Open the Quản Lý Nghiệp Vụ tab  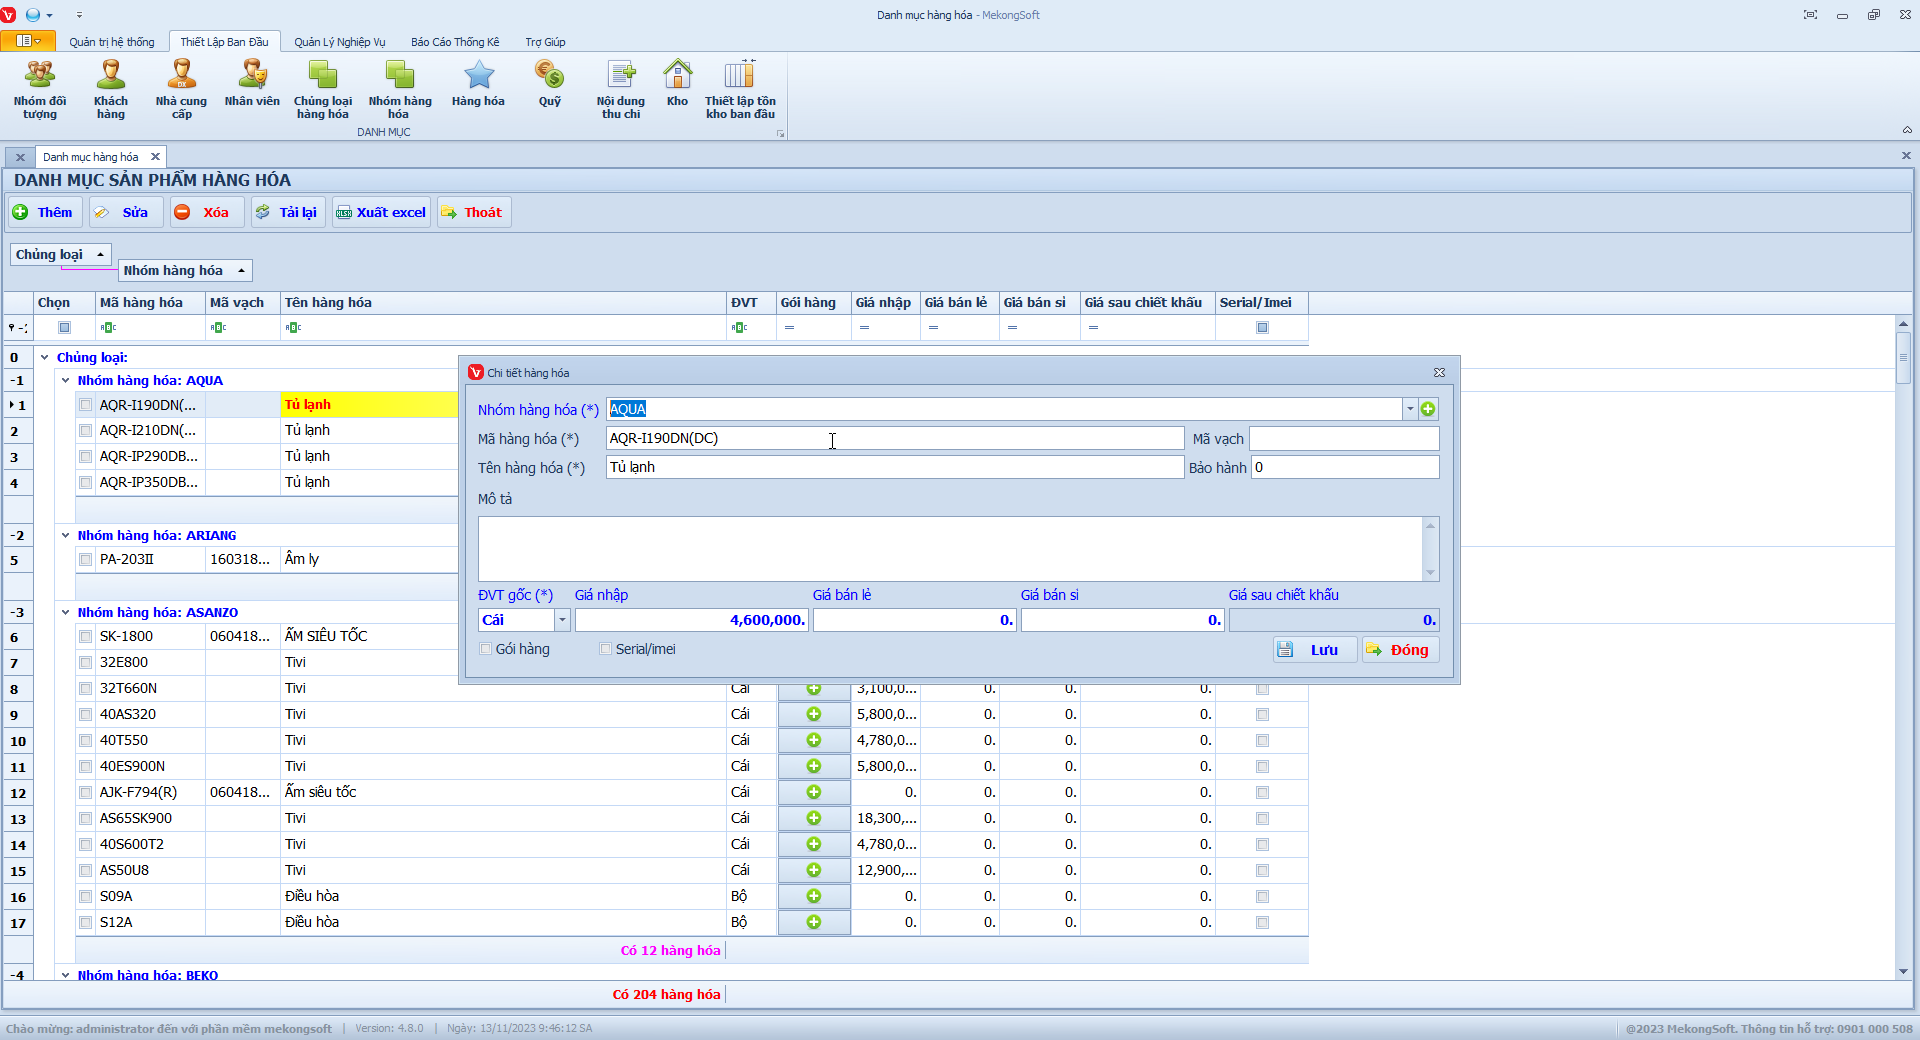(339, 42)
